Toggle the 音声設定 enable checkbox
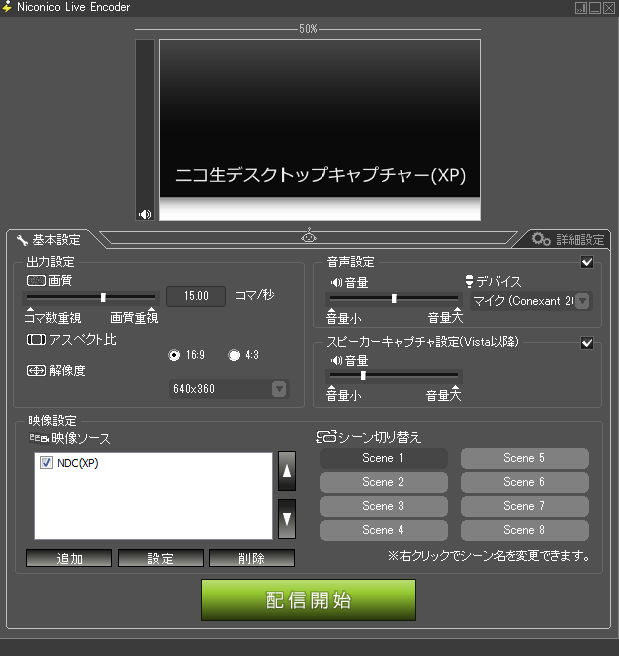This screenshot has width=619, height=656. (587, 262)
